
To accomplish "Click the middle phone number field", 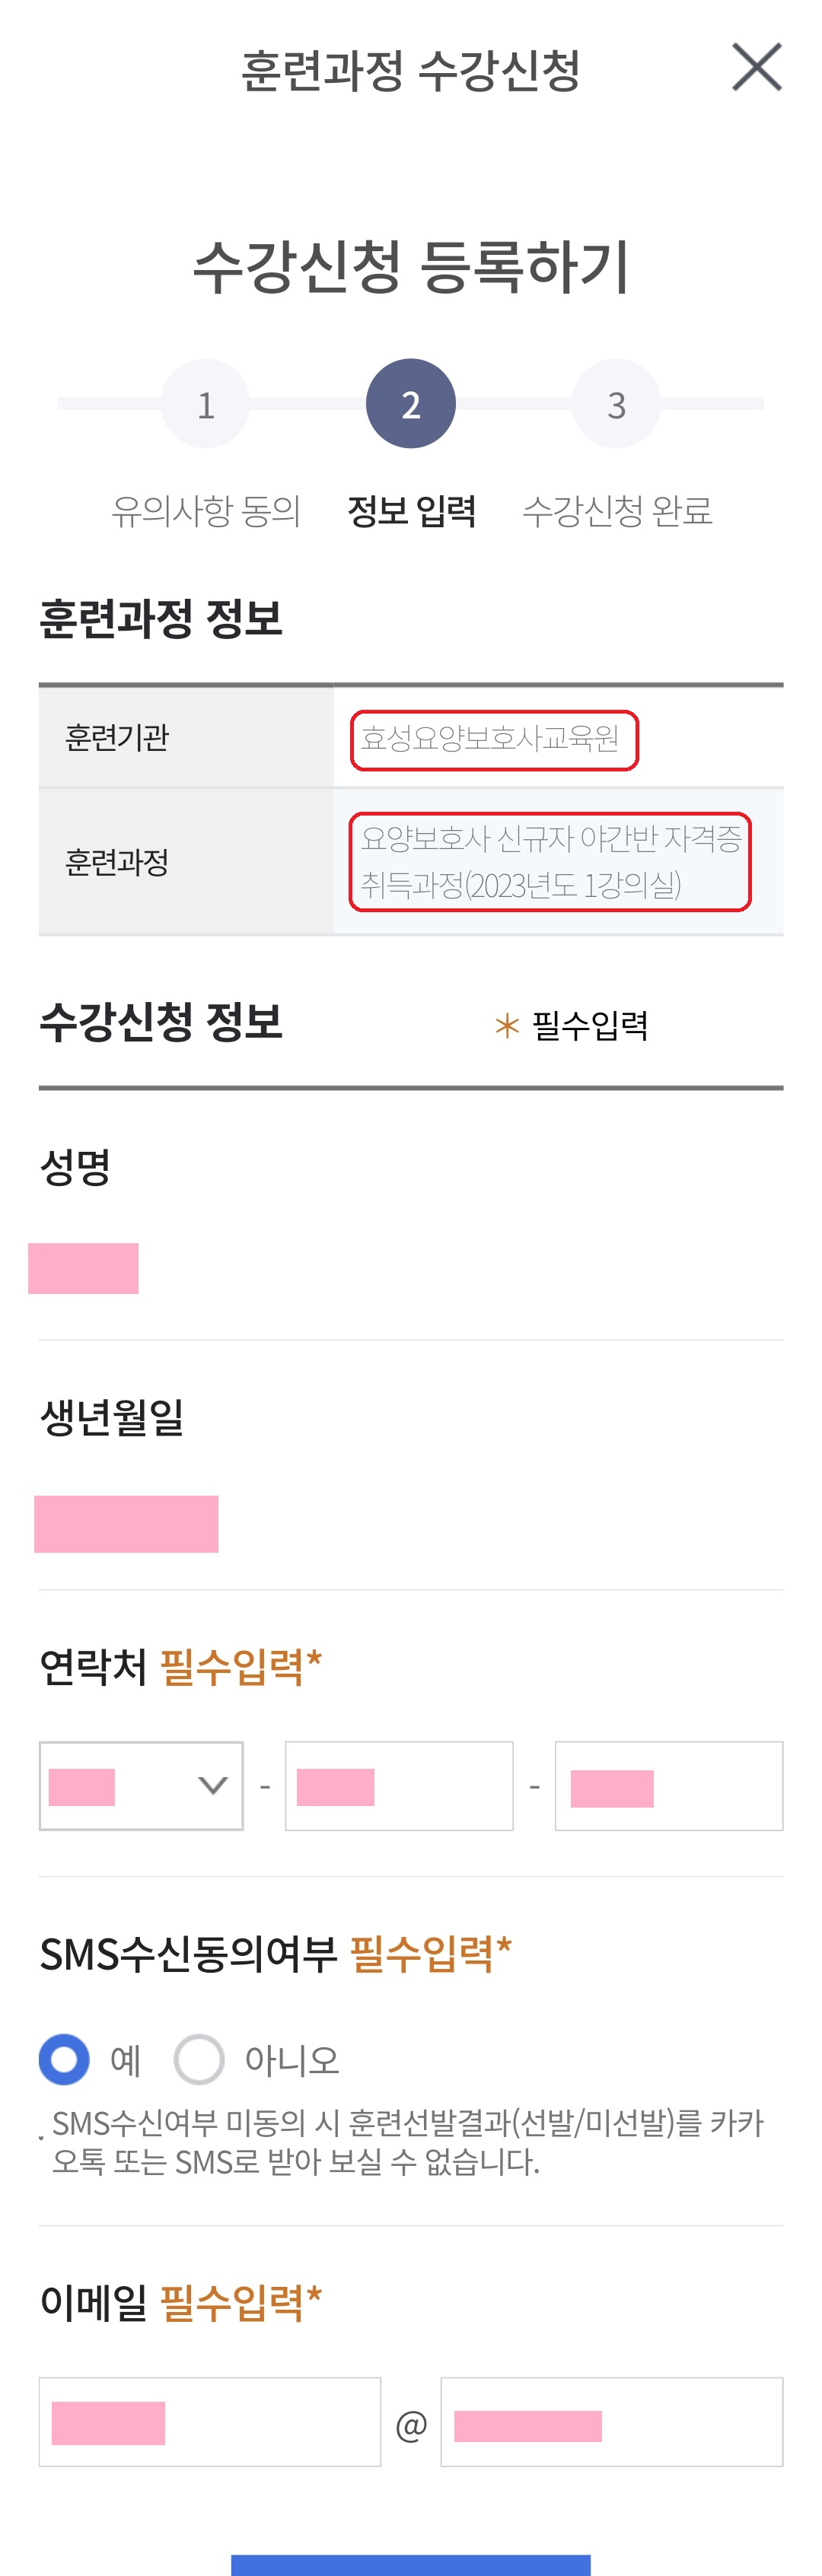I will point(399,1785).
